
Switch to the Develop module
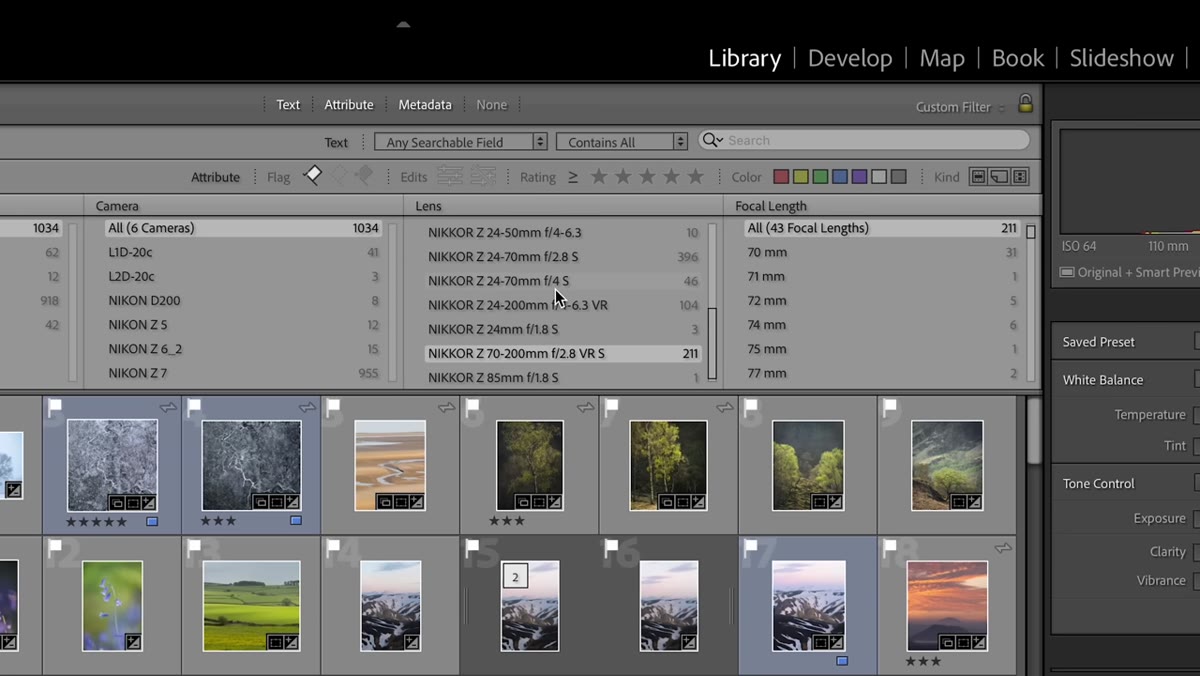pyautogui.click(x=850, y=58)
